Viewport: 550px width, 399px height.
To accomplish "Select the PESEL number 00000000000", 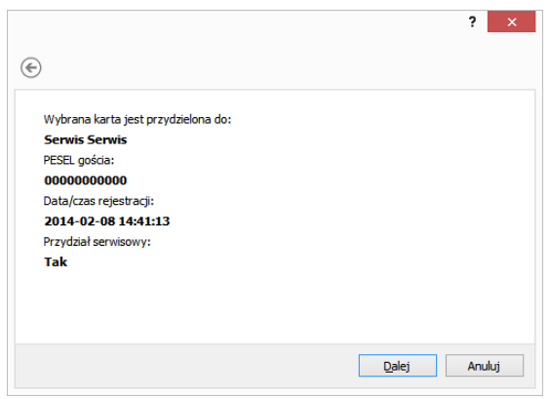I will (85, 180).
